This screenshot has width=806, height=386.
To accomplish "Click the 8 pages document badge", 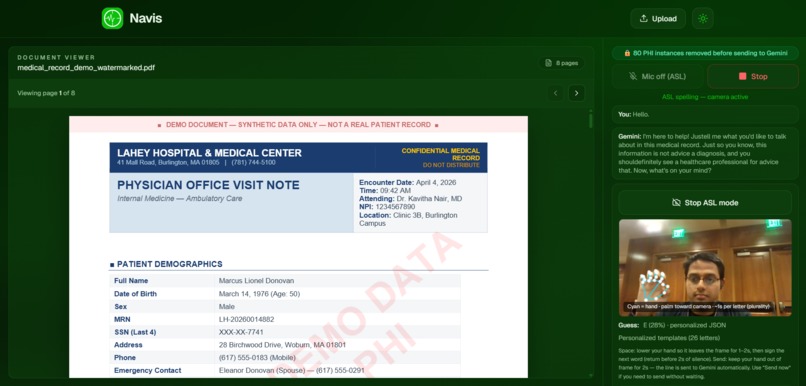I will click(x=562, y=63).
